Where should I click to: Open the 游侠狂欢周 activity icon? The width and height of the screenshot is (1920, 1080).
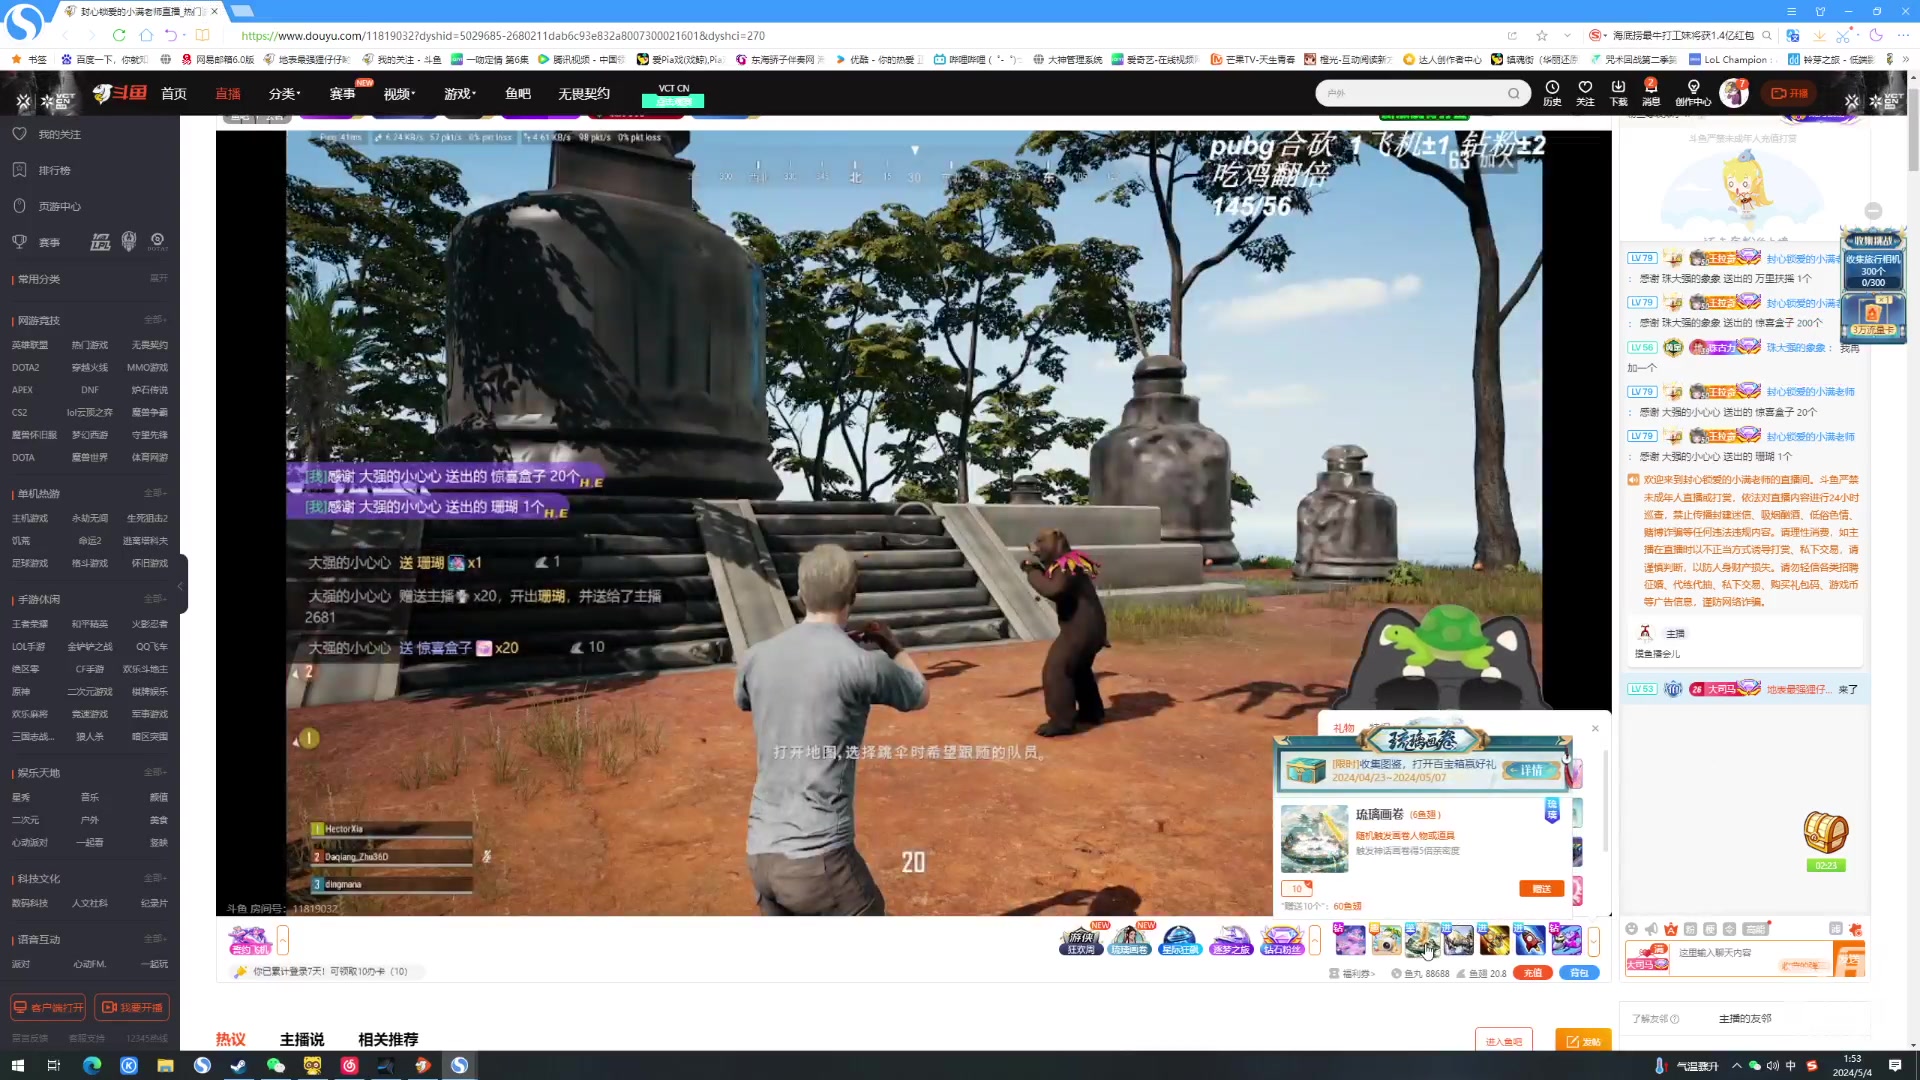[1081, 940]
